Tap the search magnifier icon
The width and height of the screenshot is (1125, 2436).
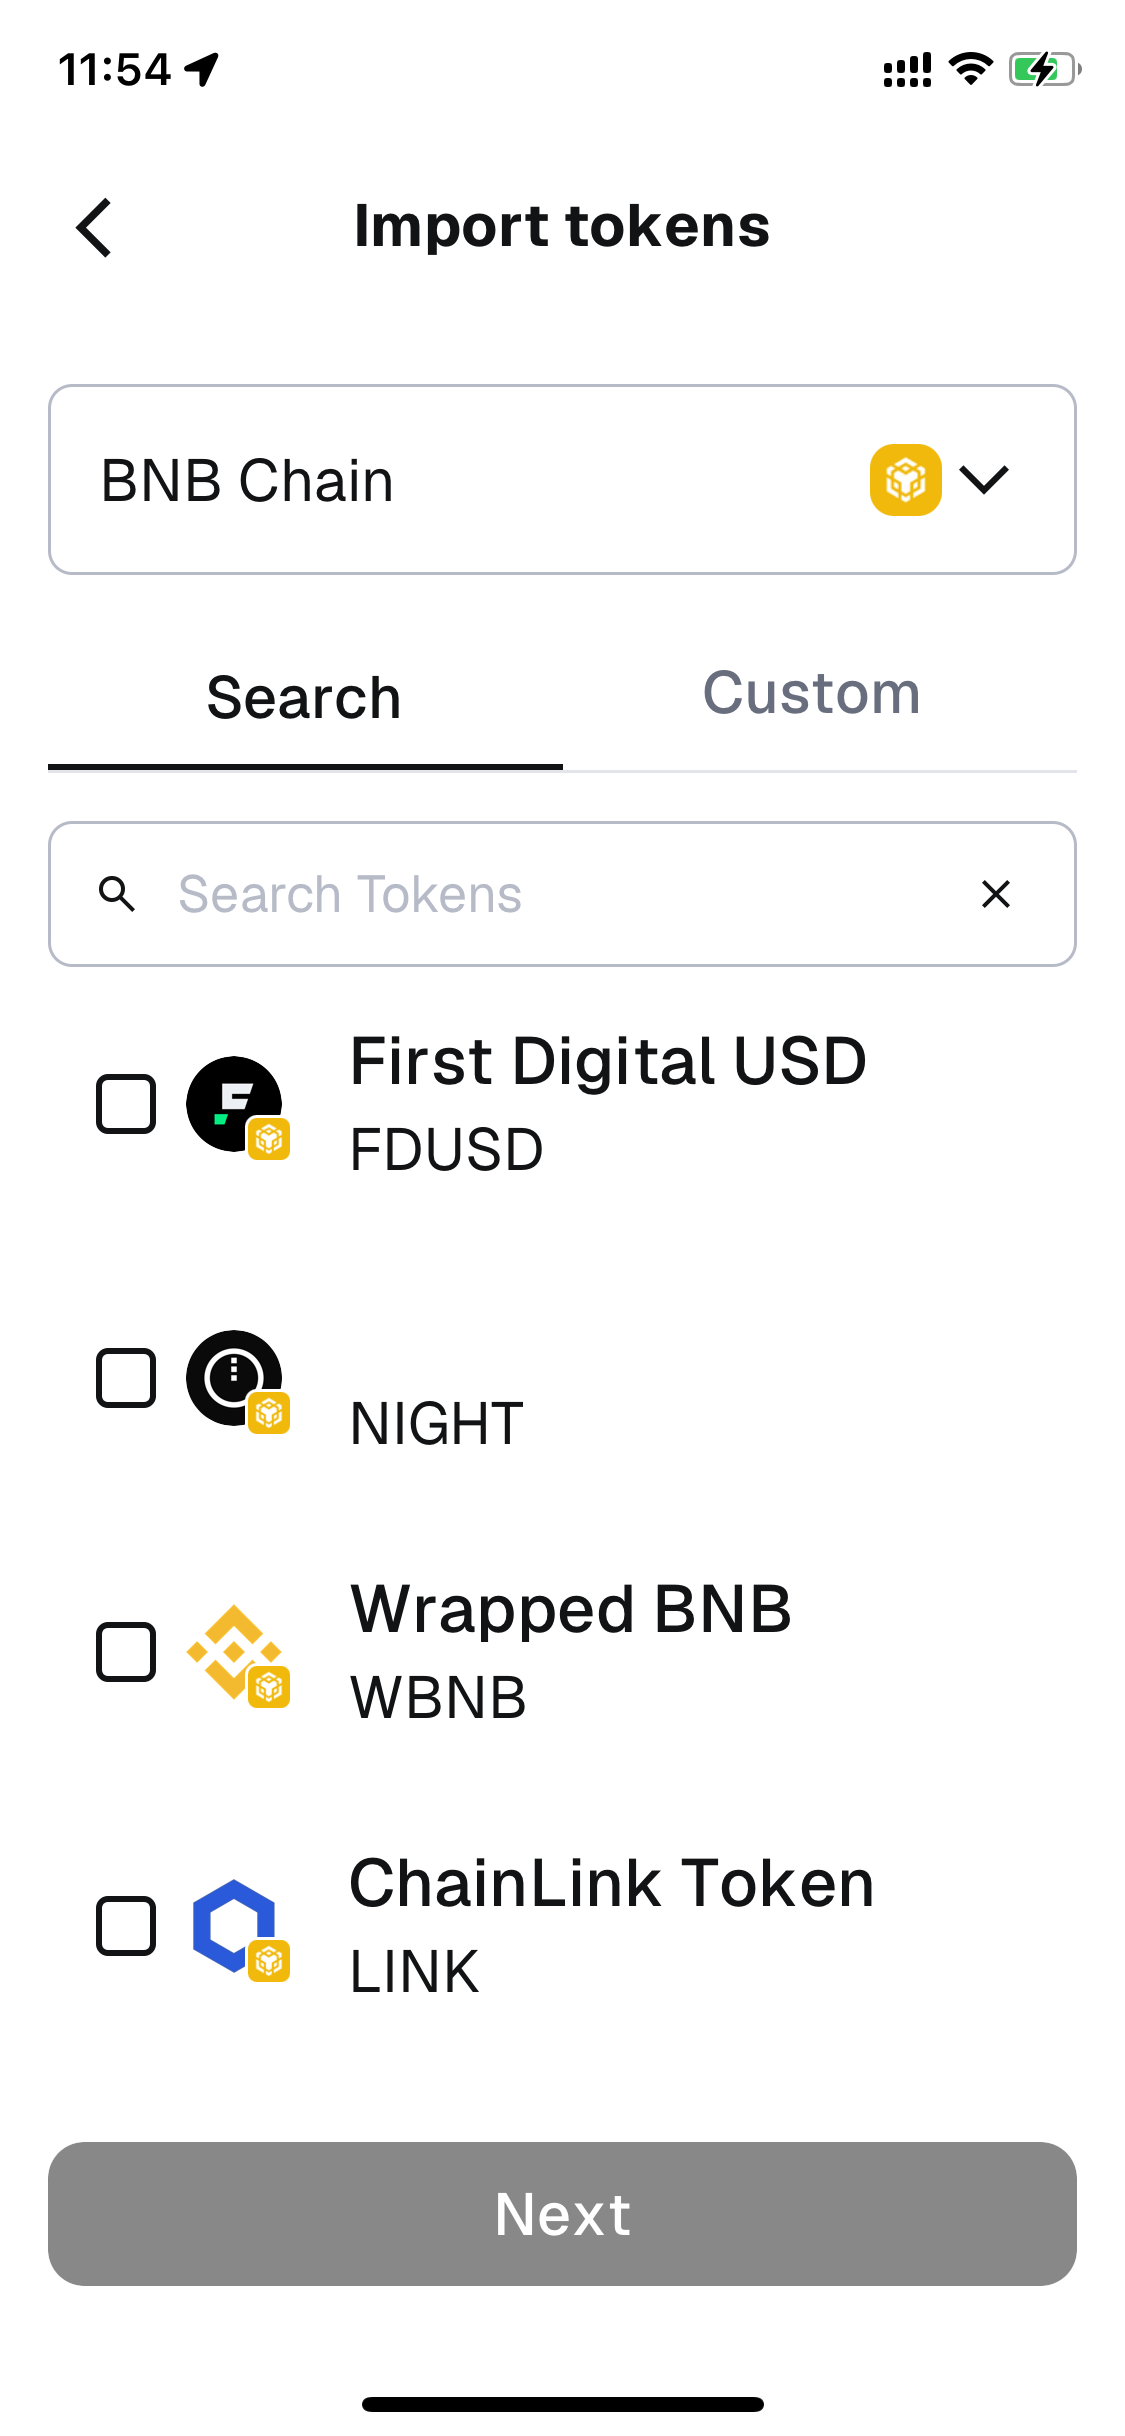(x=117, y=894)
